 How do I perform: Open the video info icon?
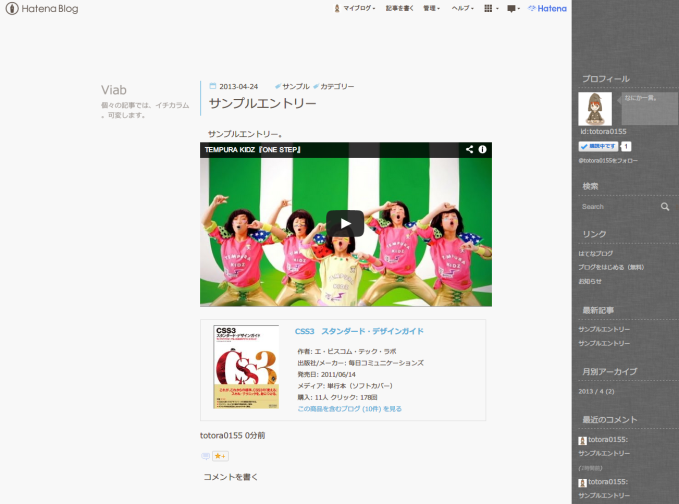point(482,150)
